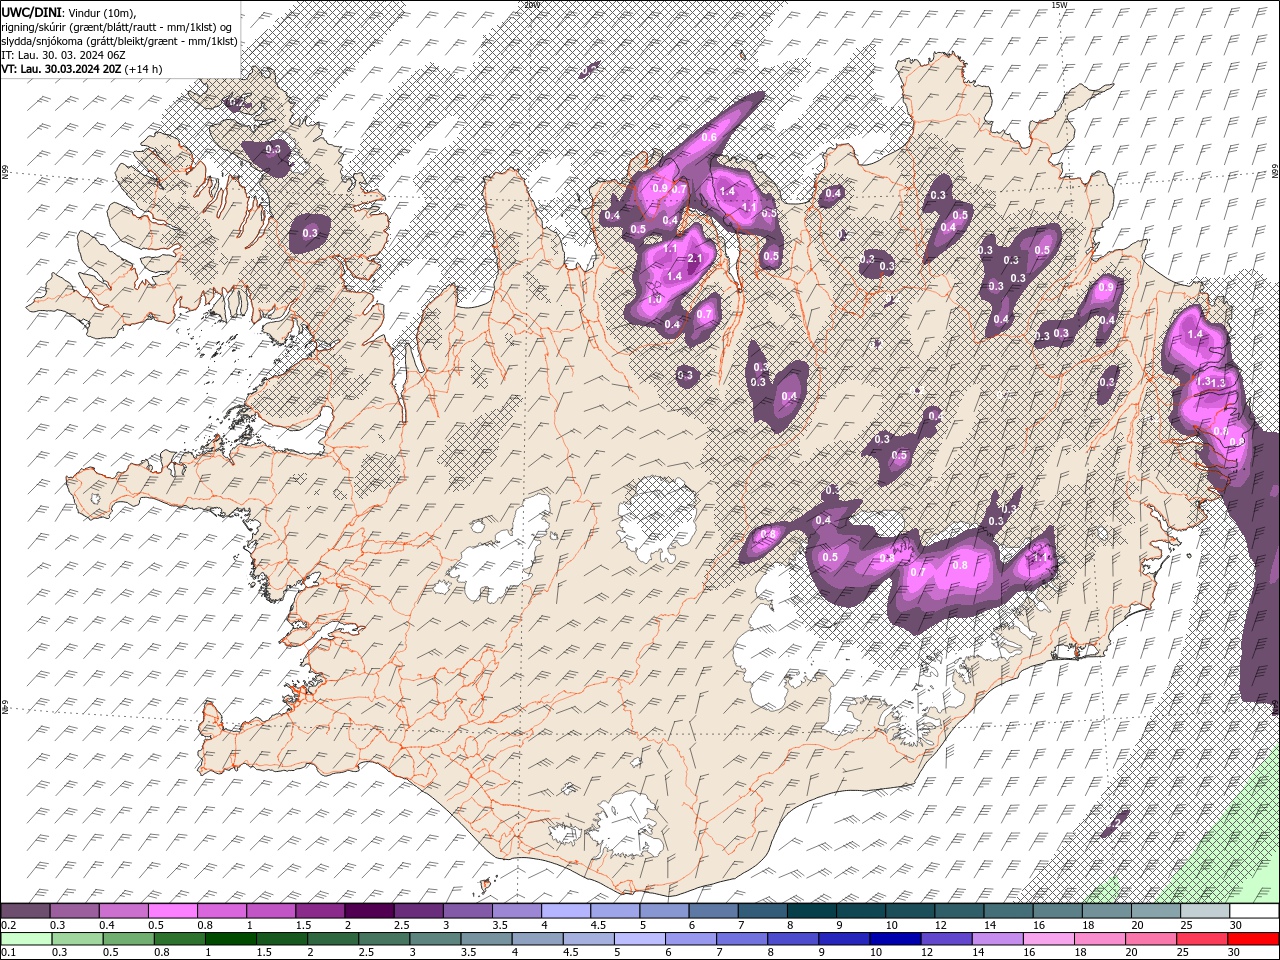
Task: Click the '15W' longitude label at the top
Action: point(1059,4)
